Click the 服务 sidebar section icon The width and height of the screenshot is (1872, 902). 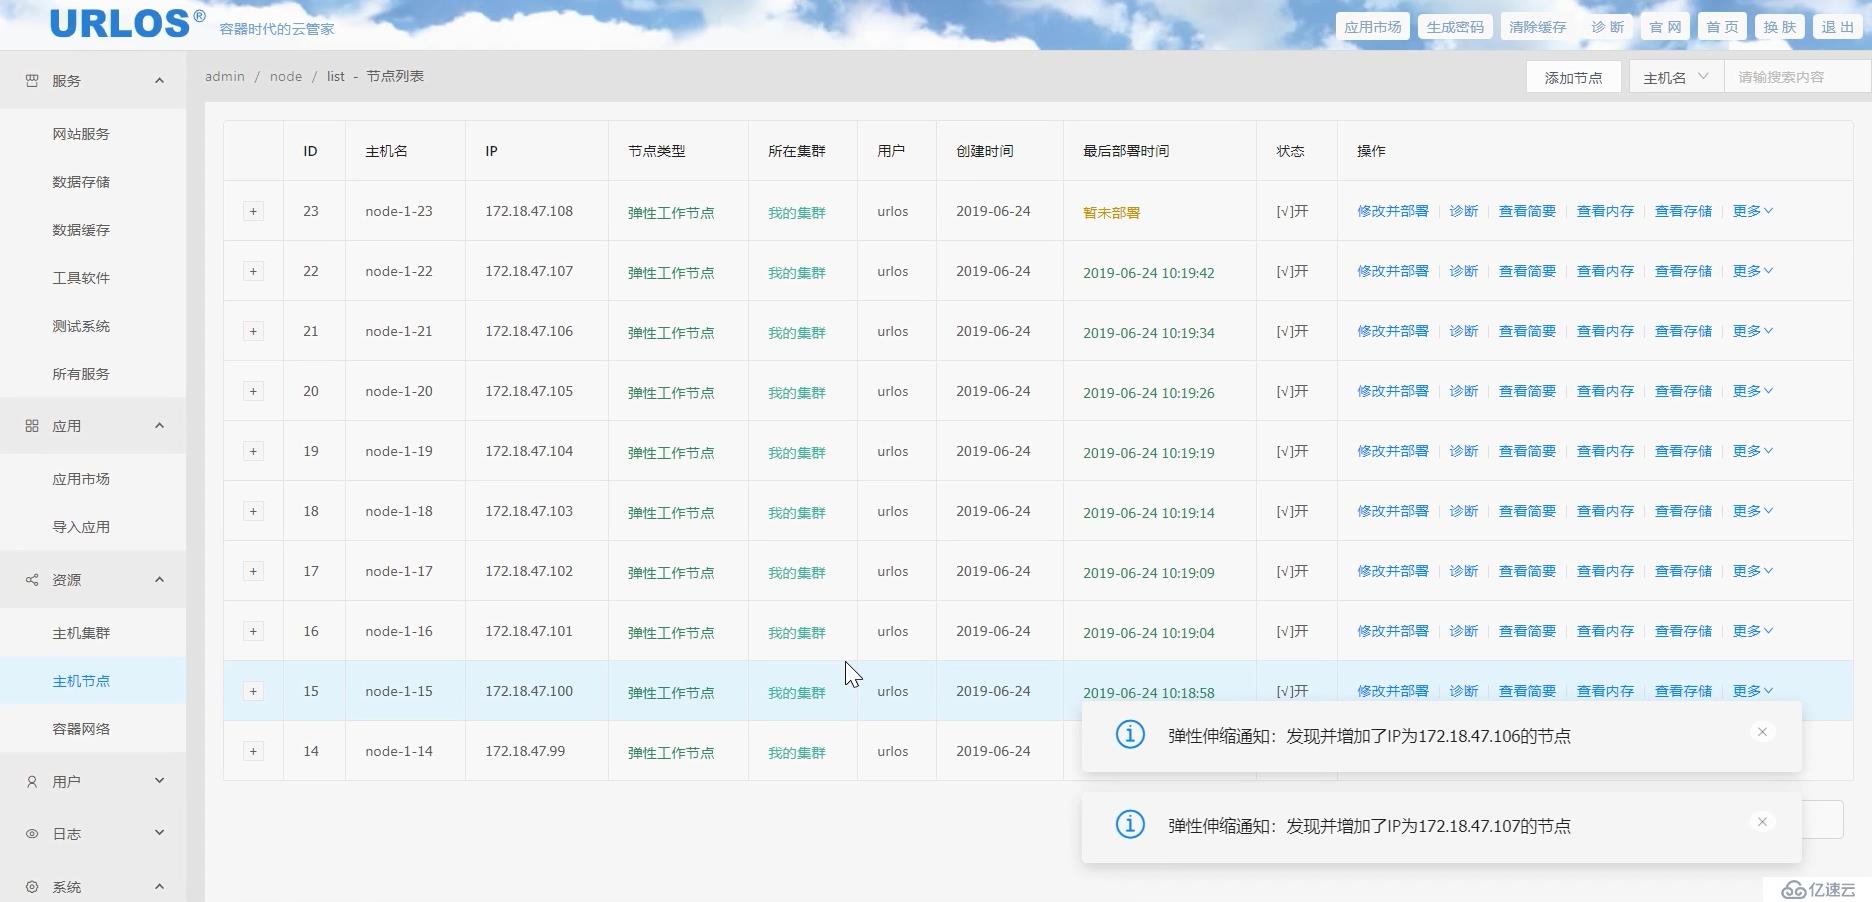point(32,81)
